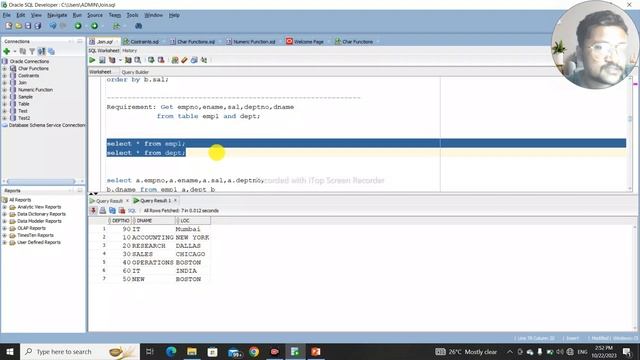Open the Tools menu
This screenshot has height=360, width=640.
132,15
